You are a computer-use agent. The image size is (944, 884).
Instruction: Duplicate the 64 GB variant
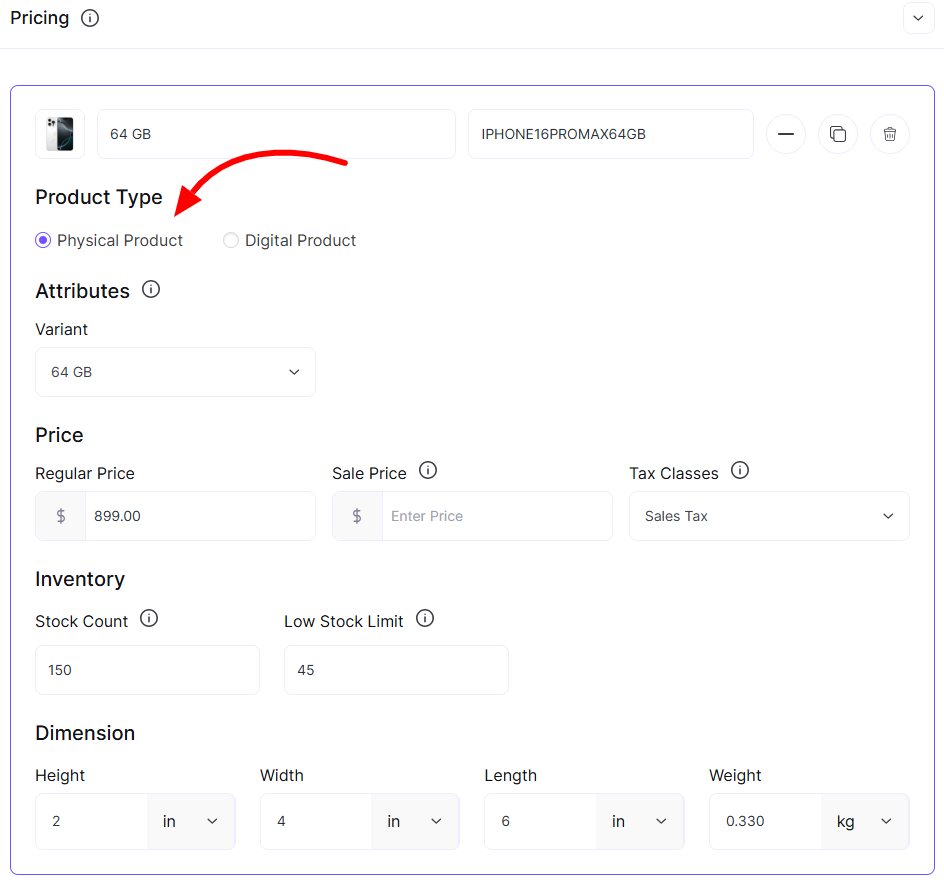(x=837, y=134)
